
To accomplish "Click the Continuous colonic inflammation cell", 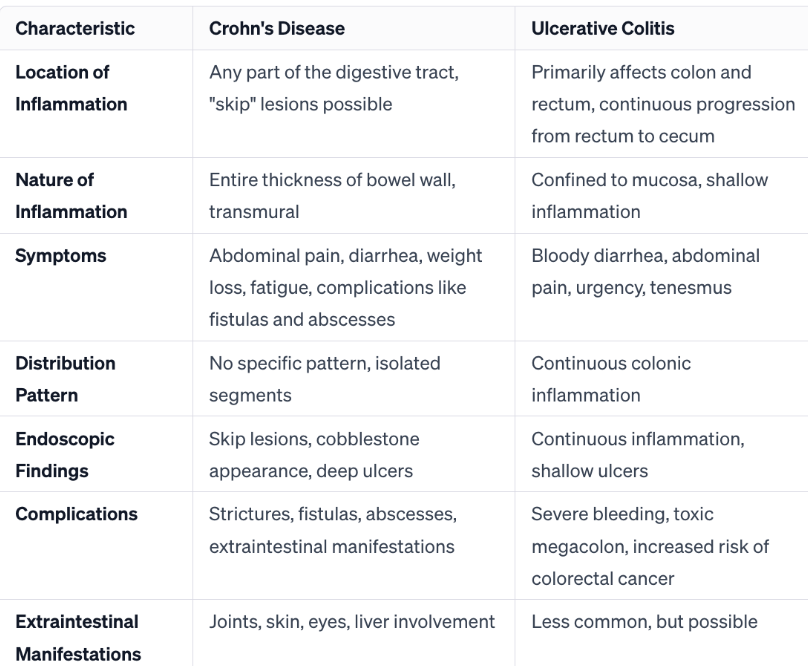I will [x=611, y=379].
